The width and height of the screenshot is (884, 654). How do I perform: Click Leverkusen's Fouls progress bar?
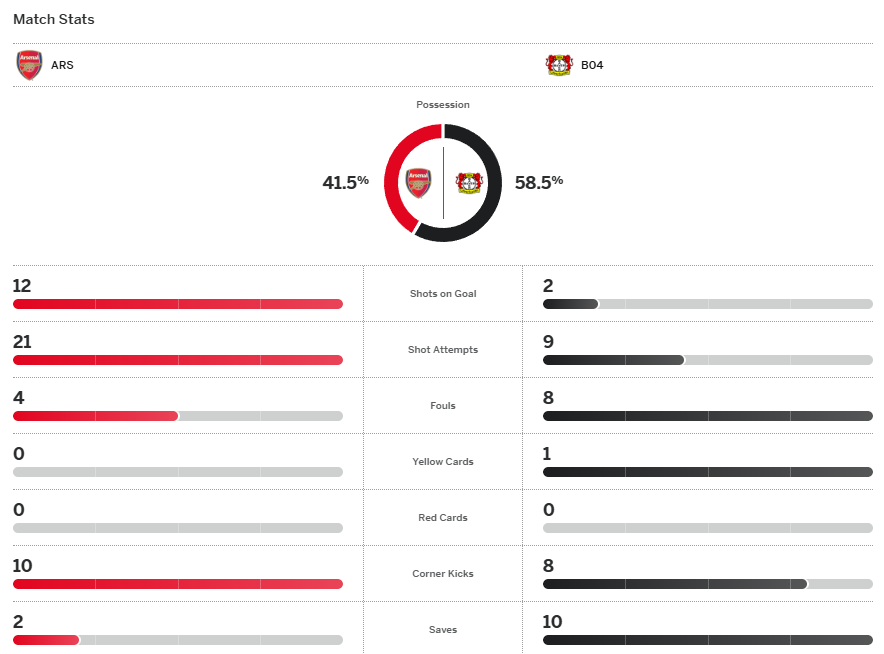[x=707, y=416]
